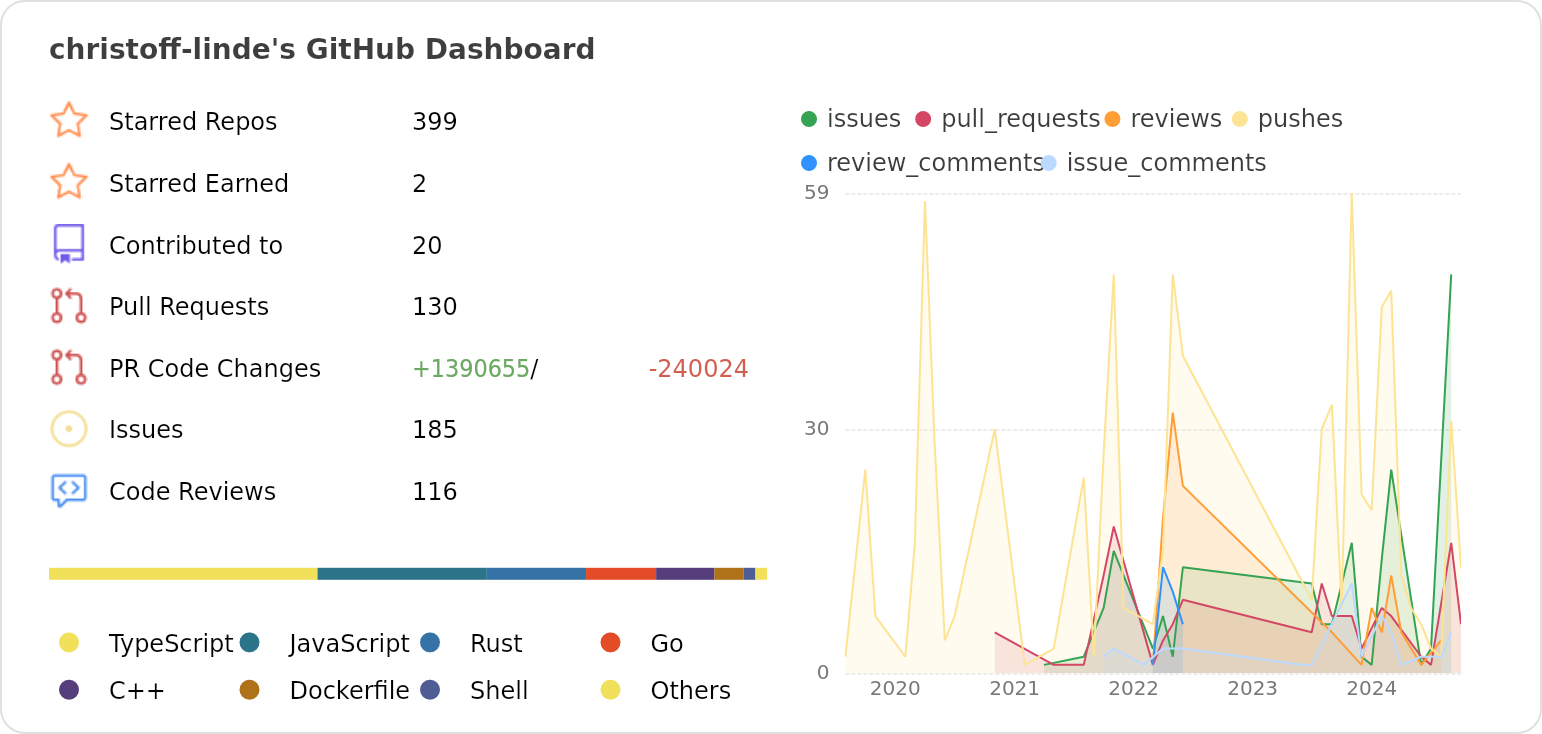
Task: Toggle the pull_requests legend dot
Action: [x=923, y=119]
